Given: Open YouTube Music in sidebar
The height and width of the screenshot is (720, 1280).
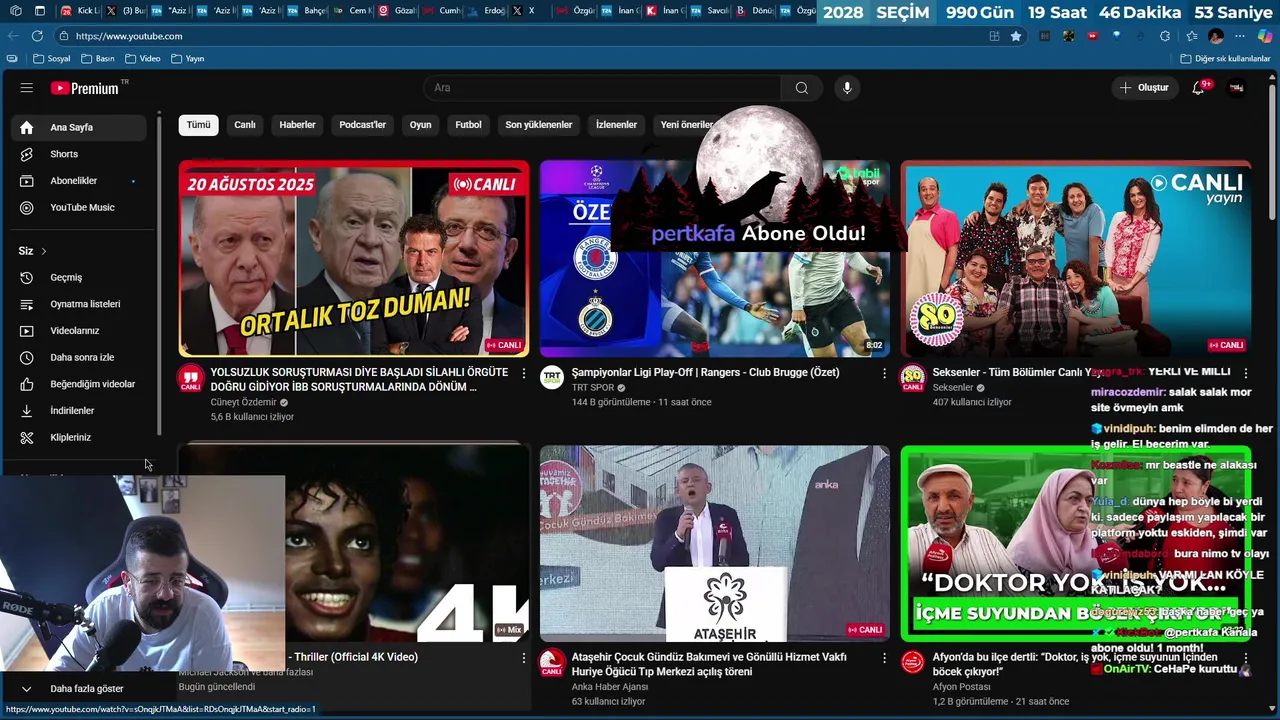Looking at the screenshot, I should click(x=79, y=207).
